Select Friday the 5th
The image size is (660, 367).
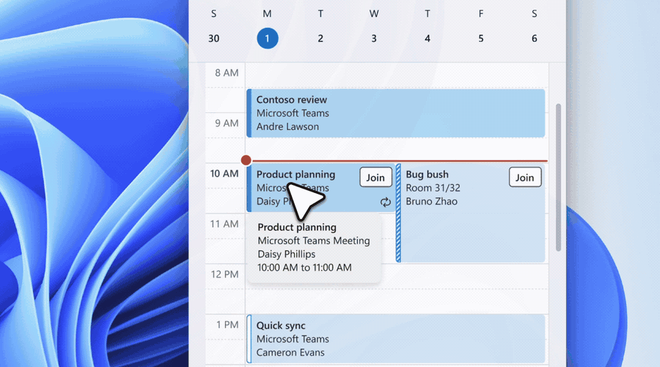481,38
